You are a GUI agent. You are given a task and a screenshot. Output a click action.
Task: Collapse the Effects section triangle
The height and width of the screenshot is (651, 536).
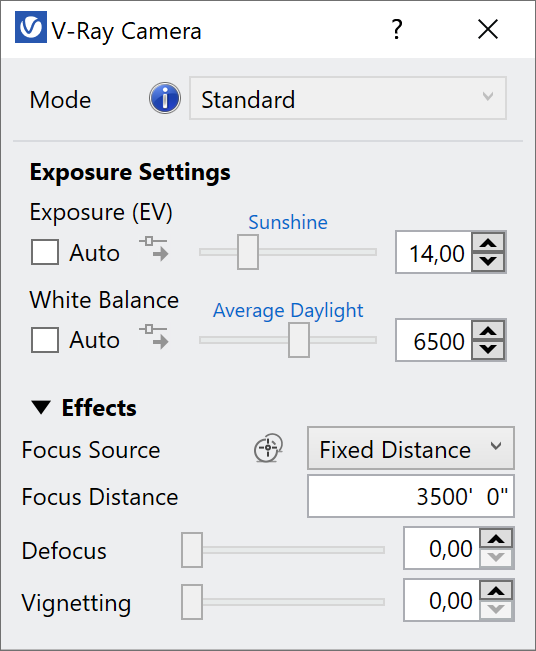point(41,407)
